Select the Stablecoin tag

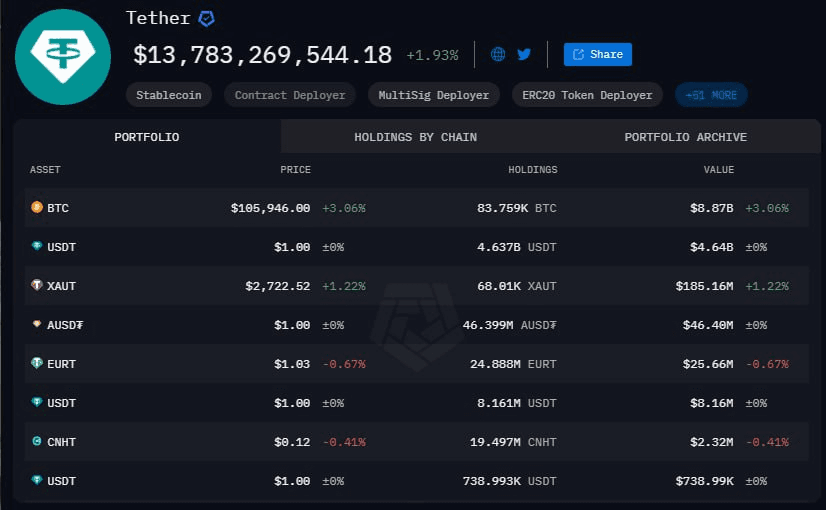tap(169, 95)
